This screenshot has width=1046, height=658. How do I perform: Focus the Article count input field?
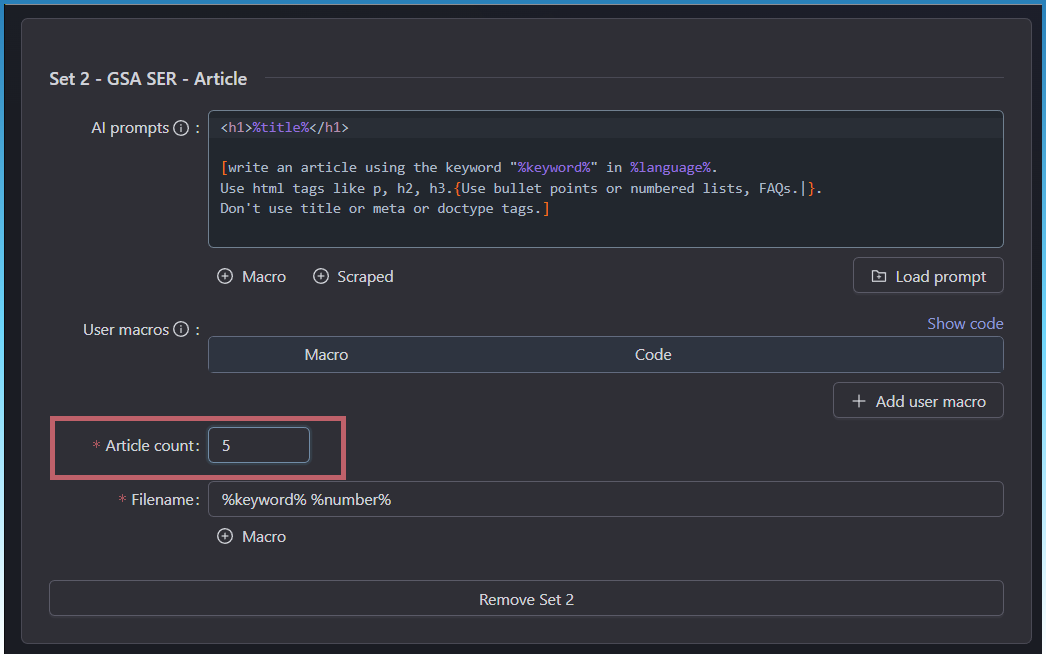pyautogui.click(x=259, y=446)
